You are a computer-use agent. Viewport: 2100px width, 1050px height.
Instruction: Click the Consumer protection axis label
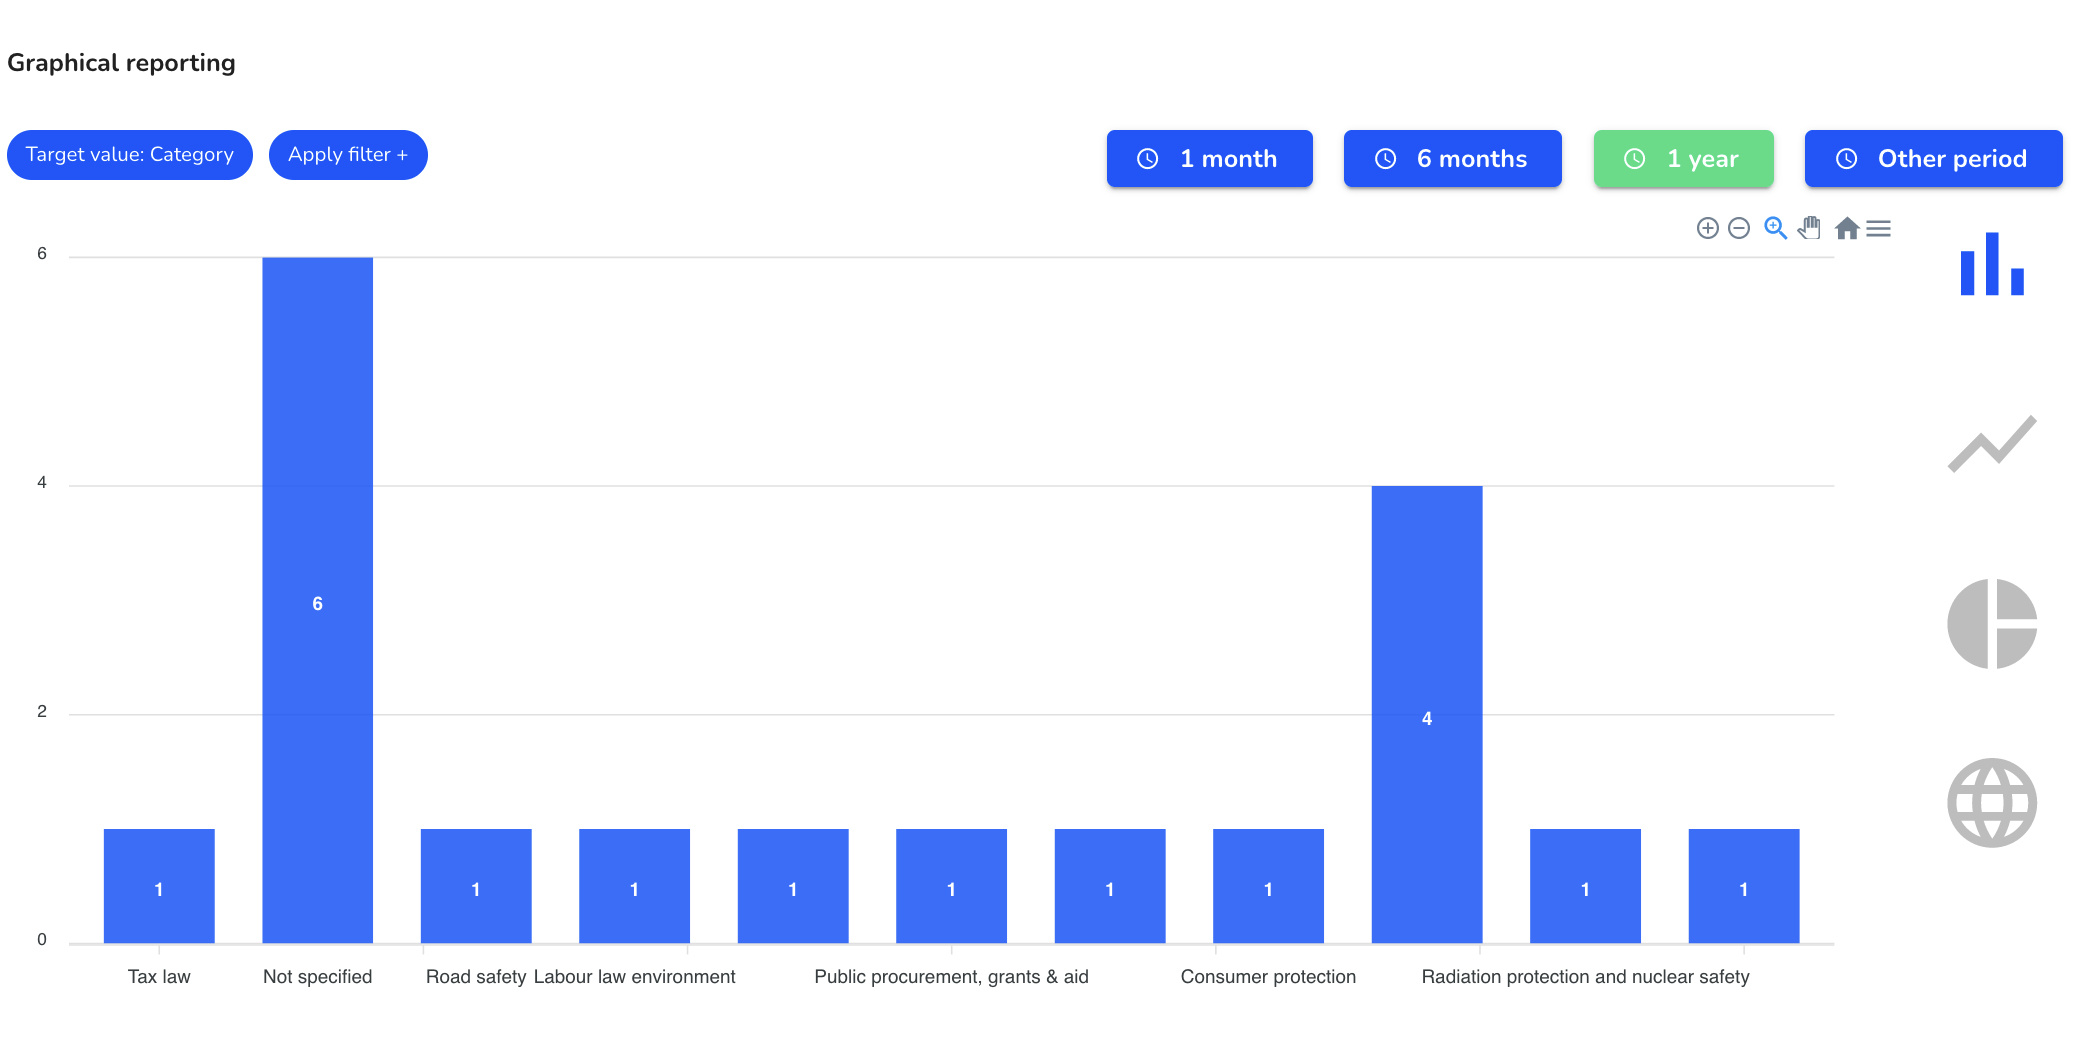point(1268,977)
